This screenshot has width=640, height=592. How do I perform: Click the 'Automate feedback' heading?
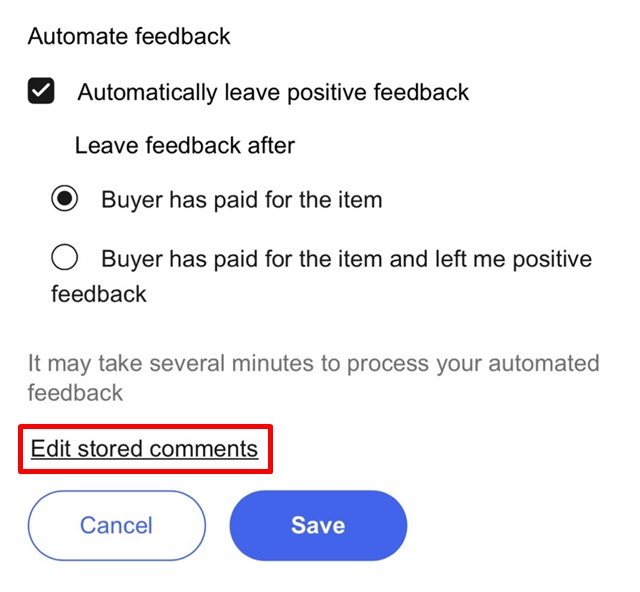tap(129, 37)
